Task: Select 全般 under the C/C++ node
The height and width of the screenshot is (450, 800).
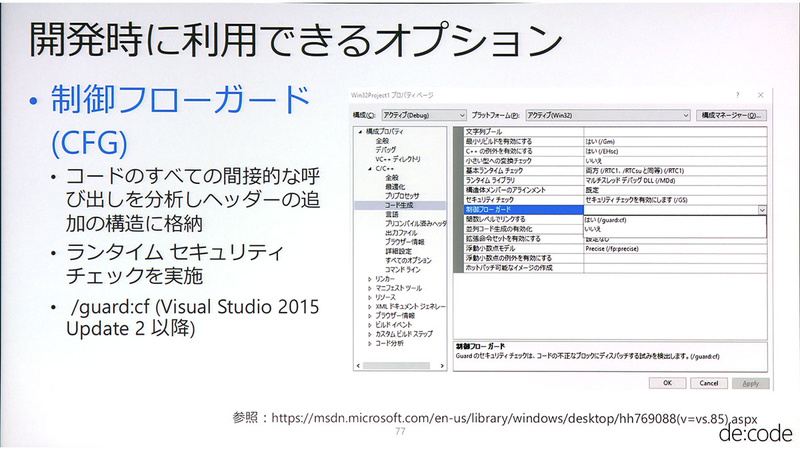Action: point(391,178)
